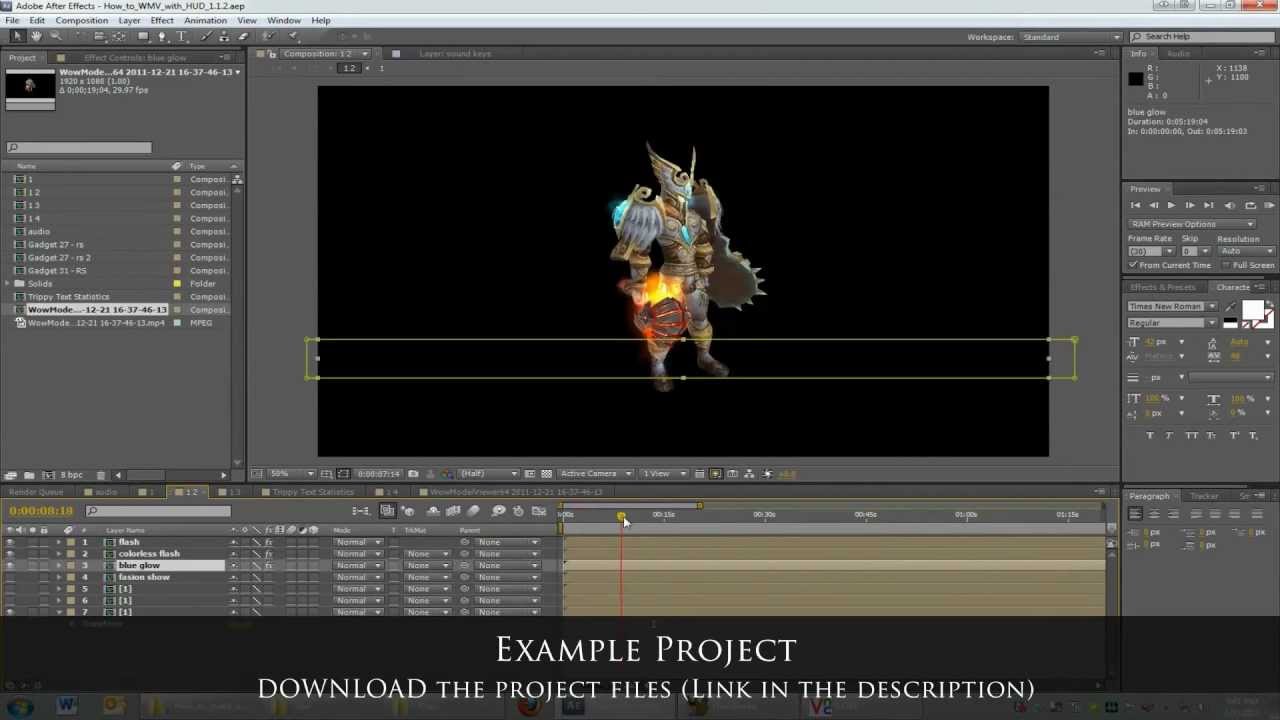The width and height of the screenshot is (1280, 720).
Task: Open the (Half) resolution dropdown
Action: click(489, 474)
